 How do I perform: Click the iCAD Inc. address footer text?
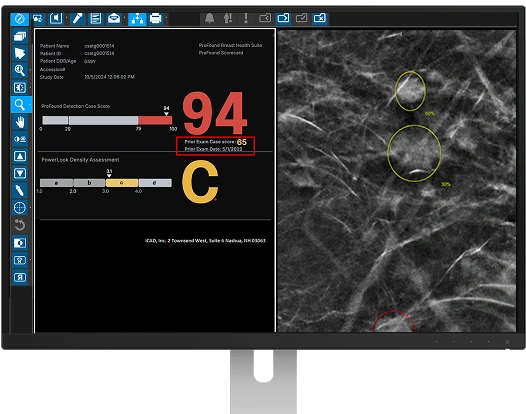tap(205, 241)
